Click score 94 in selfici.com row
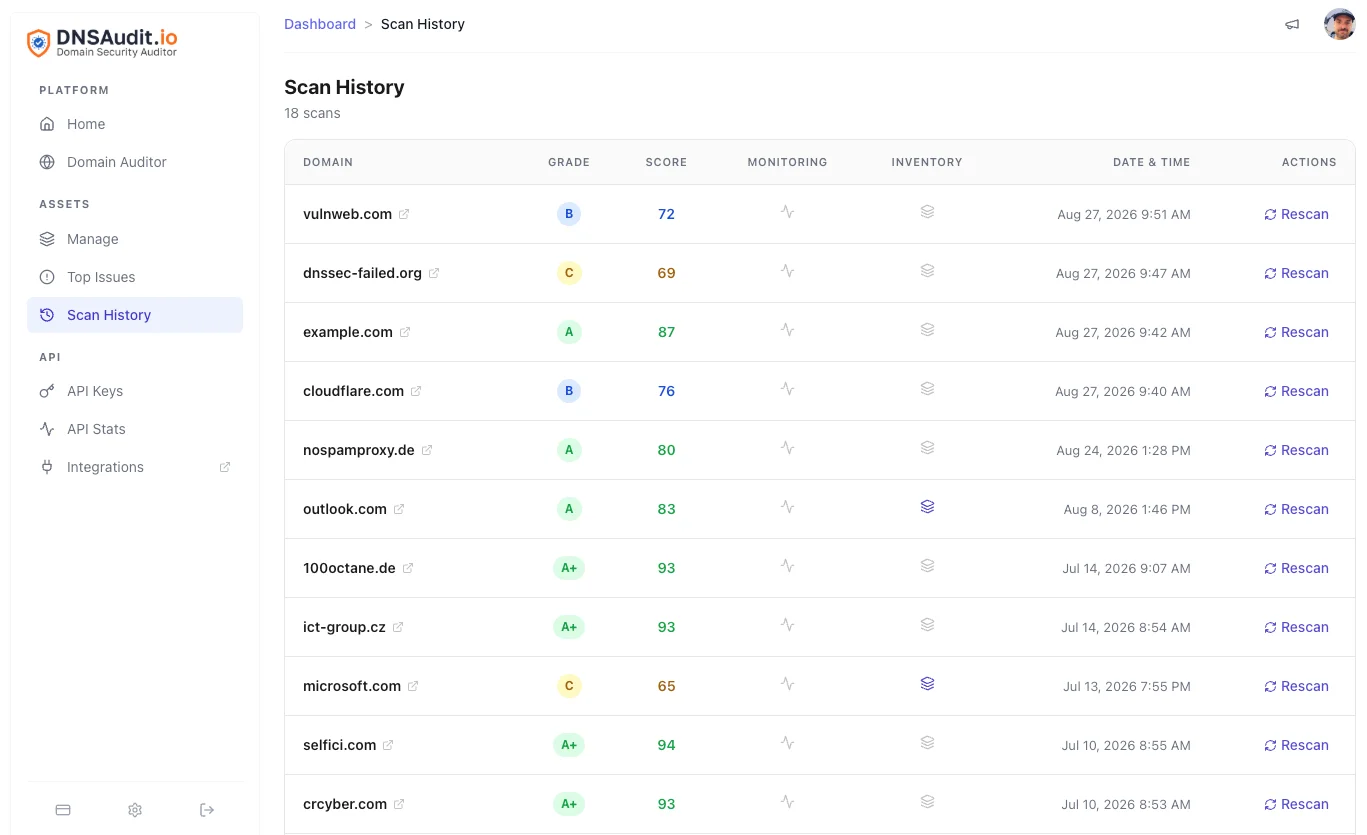This screenshot has height=835, width=1367. click(666, 745)
